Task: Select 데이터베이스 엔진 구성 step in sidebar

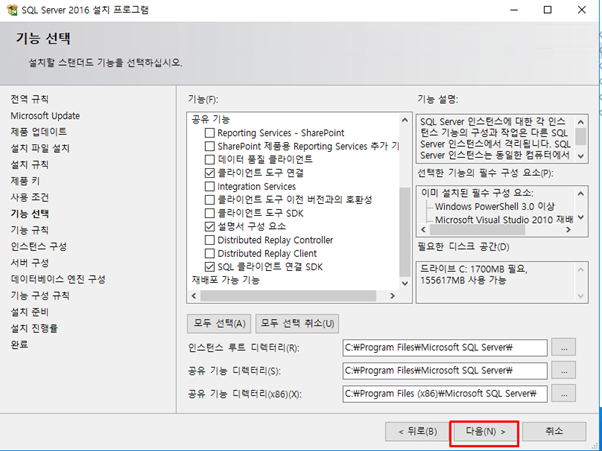Action: click(58, 279)
